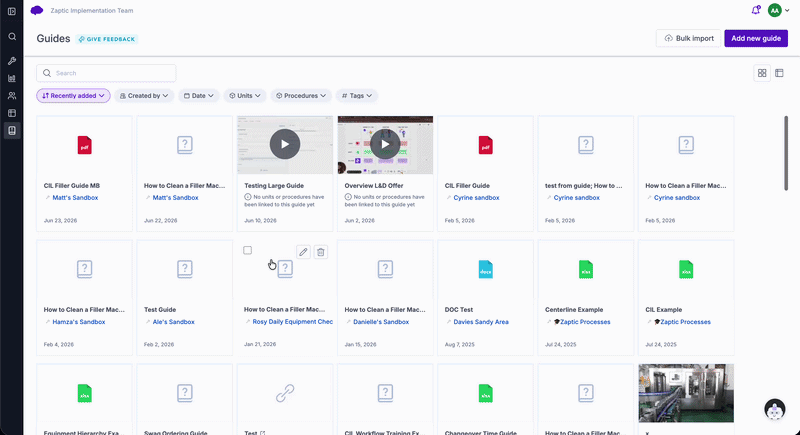This screenshot has height=435, width=800.
Task: Expand the Tags filter
Action: click(357, 95)
